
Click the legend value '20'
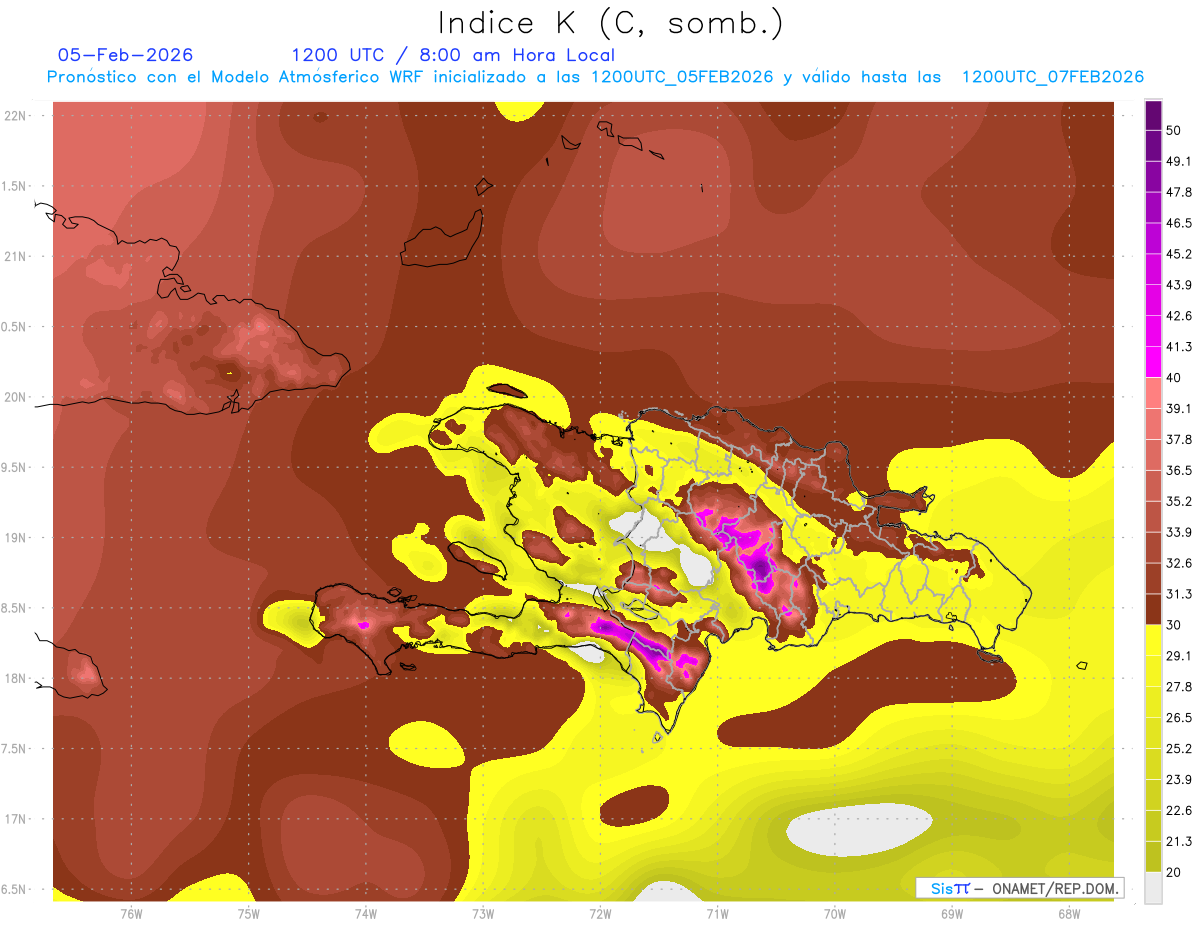click(1175, 872)
